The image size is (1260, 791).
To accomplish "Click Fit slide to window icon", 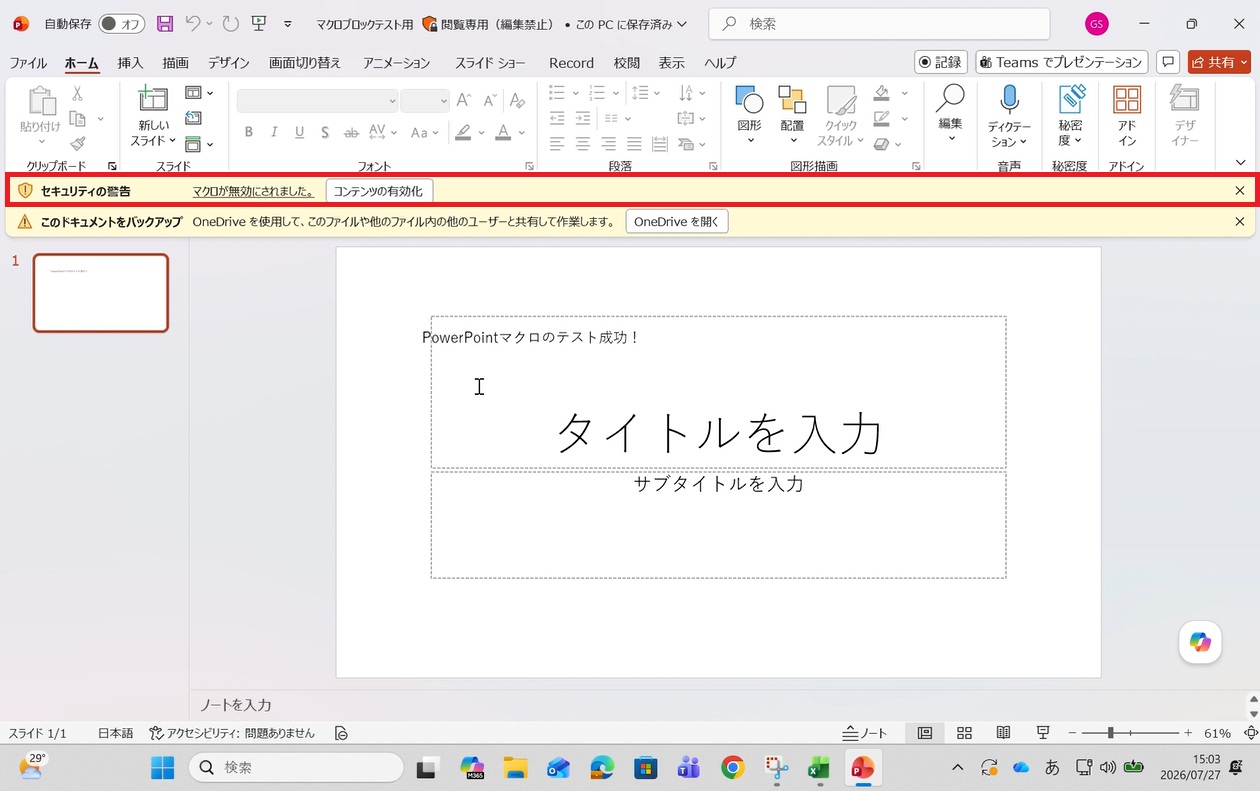I will coord(1250,733).
